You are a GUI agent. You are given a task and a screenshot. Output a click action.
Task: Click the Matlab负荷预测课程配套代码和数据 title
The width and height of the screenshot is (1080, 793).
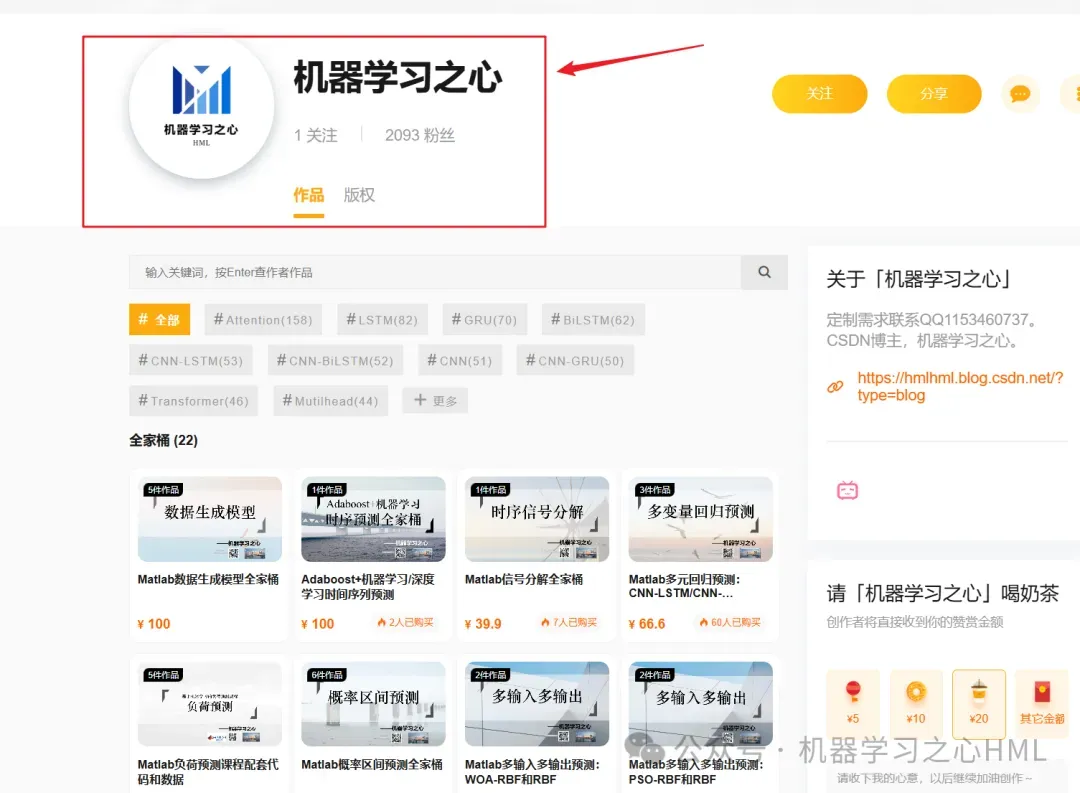tap(208, 772)
